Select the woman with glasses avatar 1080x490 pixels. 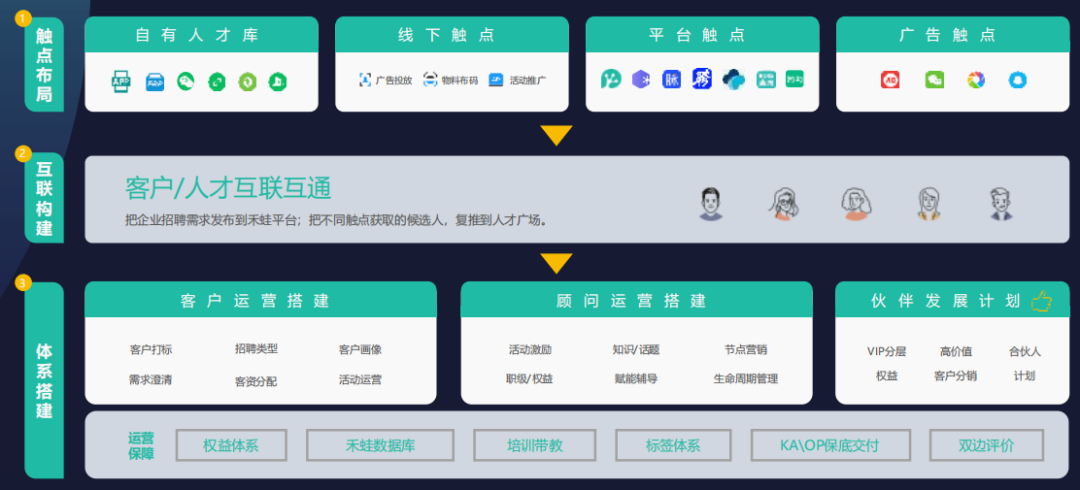783,204
